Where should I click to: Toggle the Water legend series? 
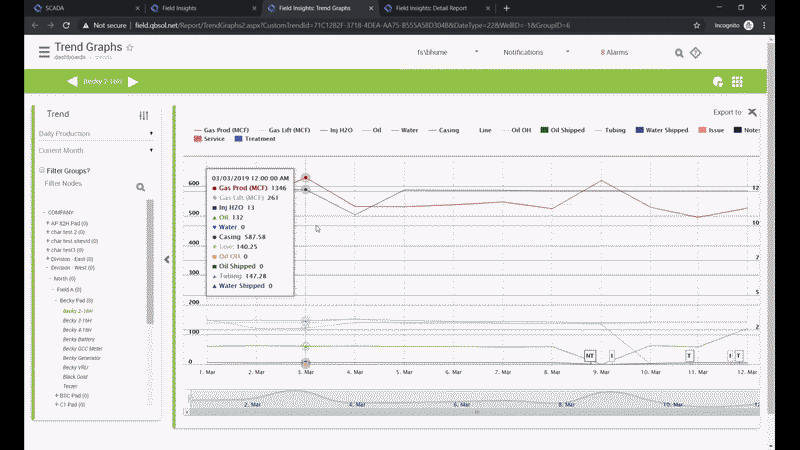[405, 130]
